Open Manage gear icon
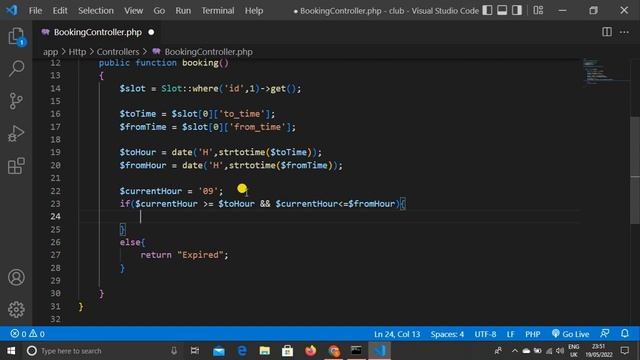Image resolution: width=640 pixels, height=360 pixels. pyautogui.click(x=16, y=309)
